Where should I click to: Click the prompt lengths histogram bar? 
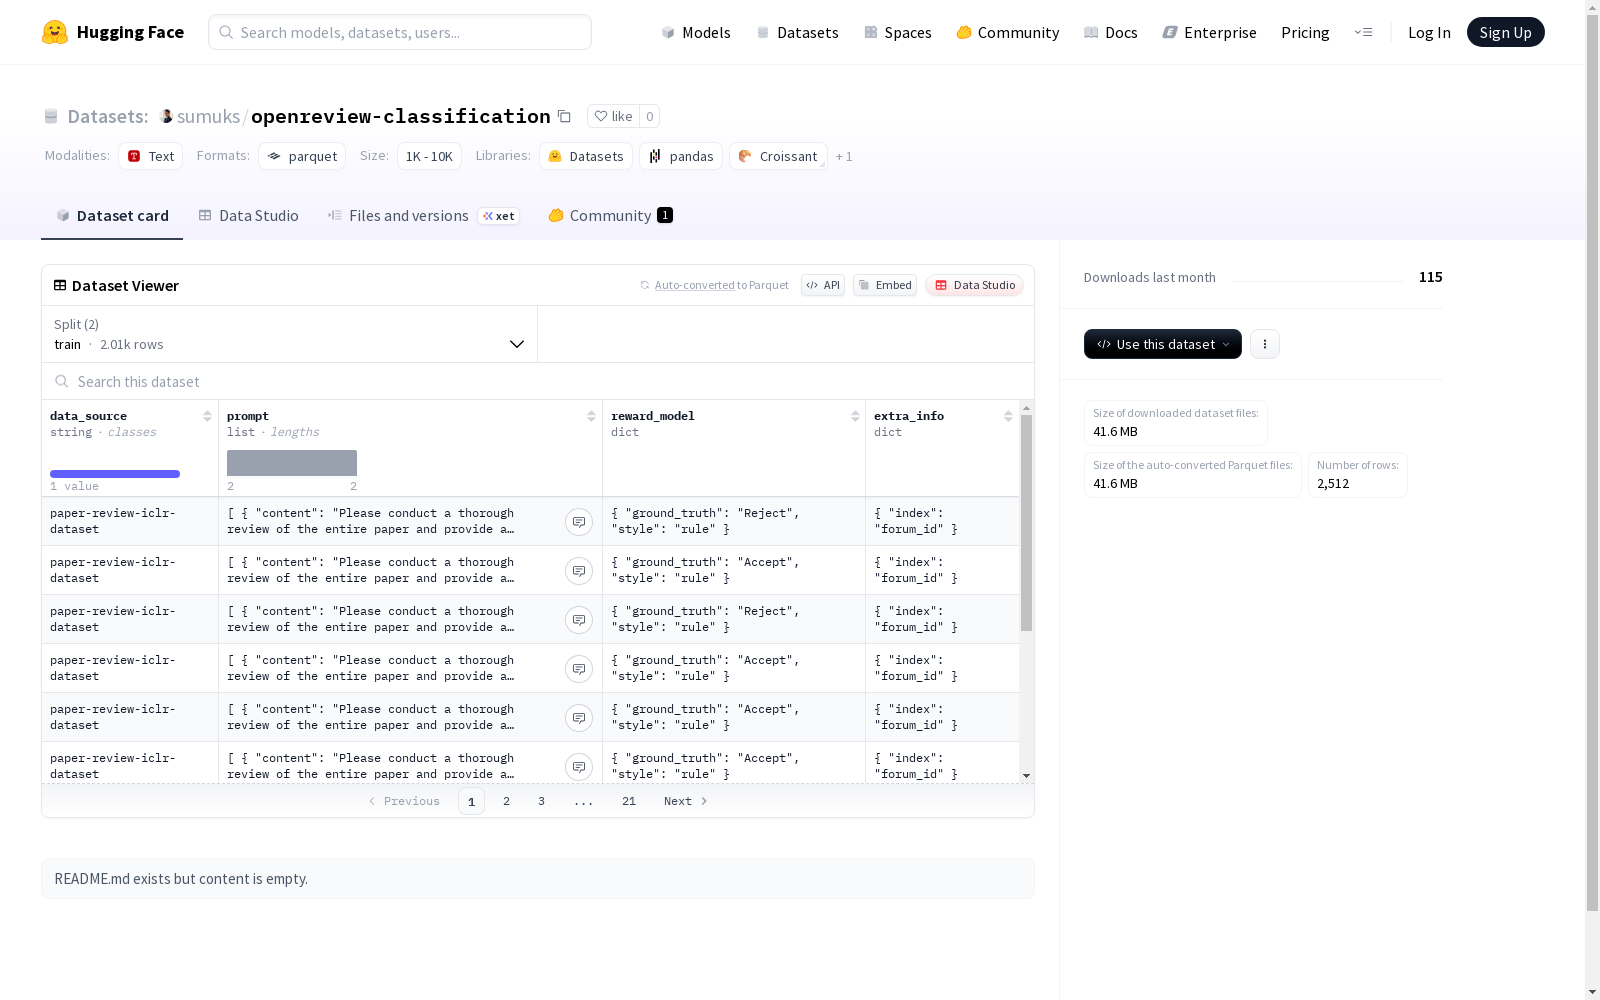[x=292, y=463]
